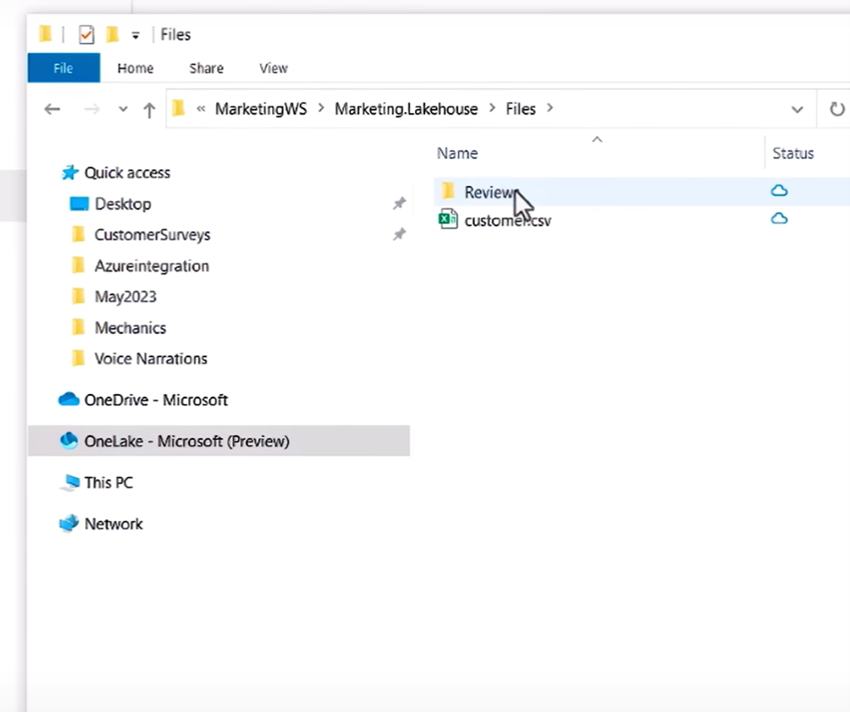The height and width of the screenshot is (712, 850).
Task: Click the New folder quick access icon
Action: [112, 34]
